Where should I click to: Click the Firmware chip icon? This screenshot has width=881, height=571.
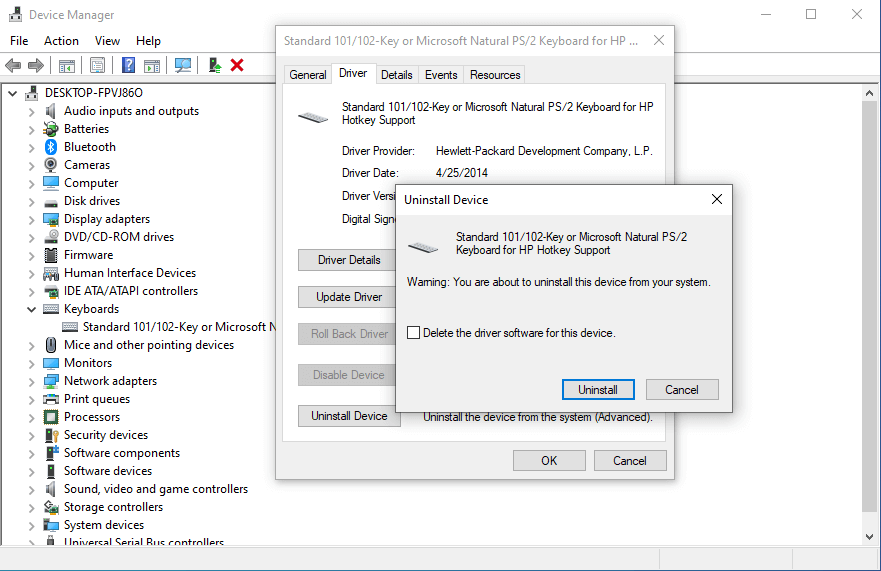point(51,255)
